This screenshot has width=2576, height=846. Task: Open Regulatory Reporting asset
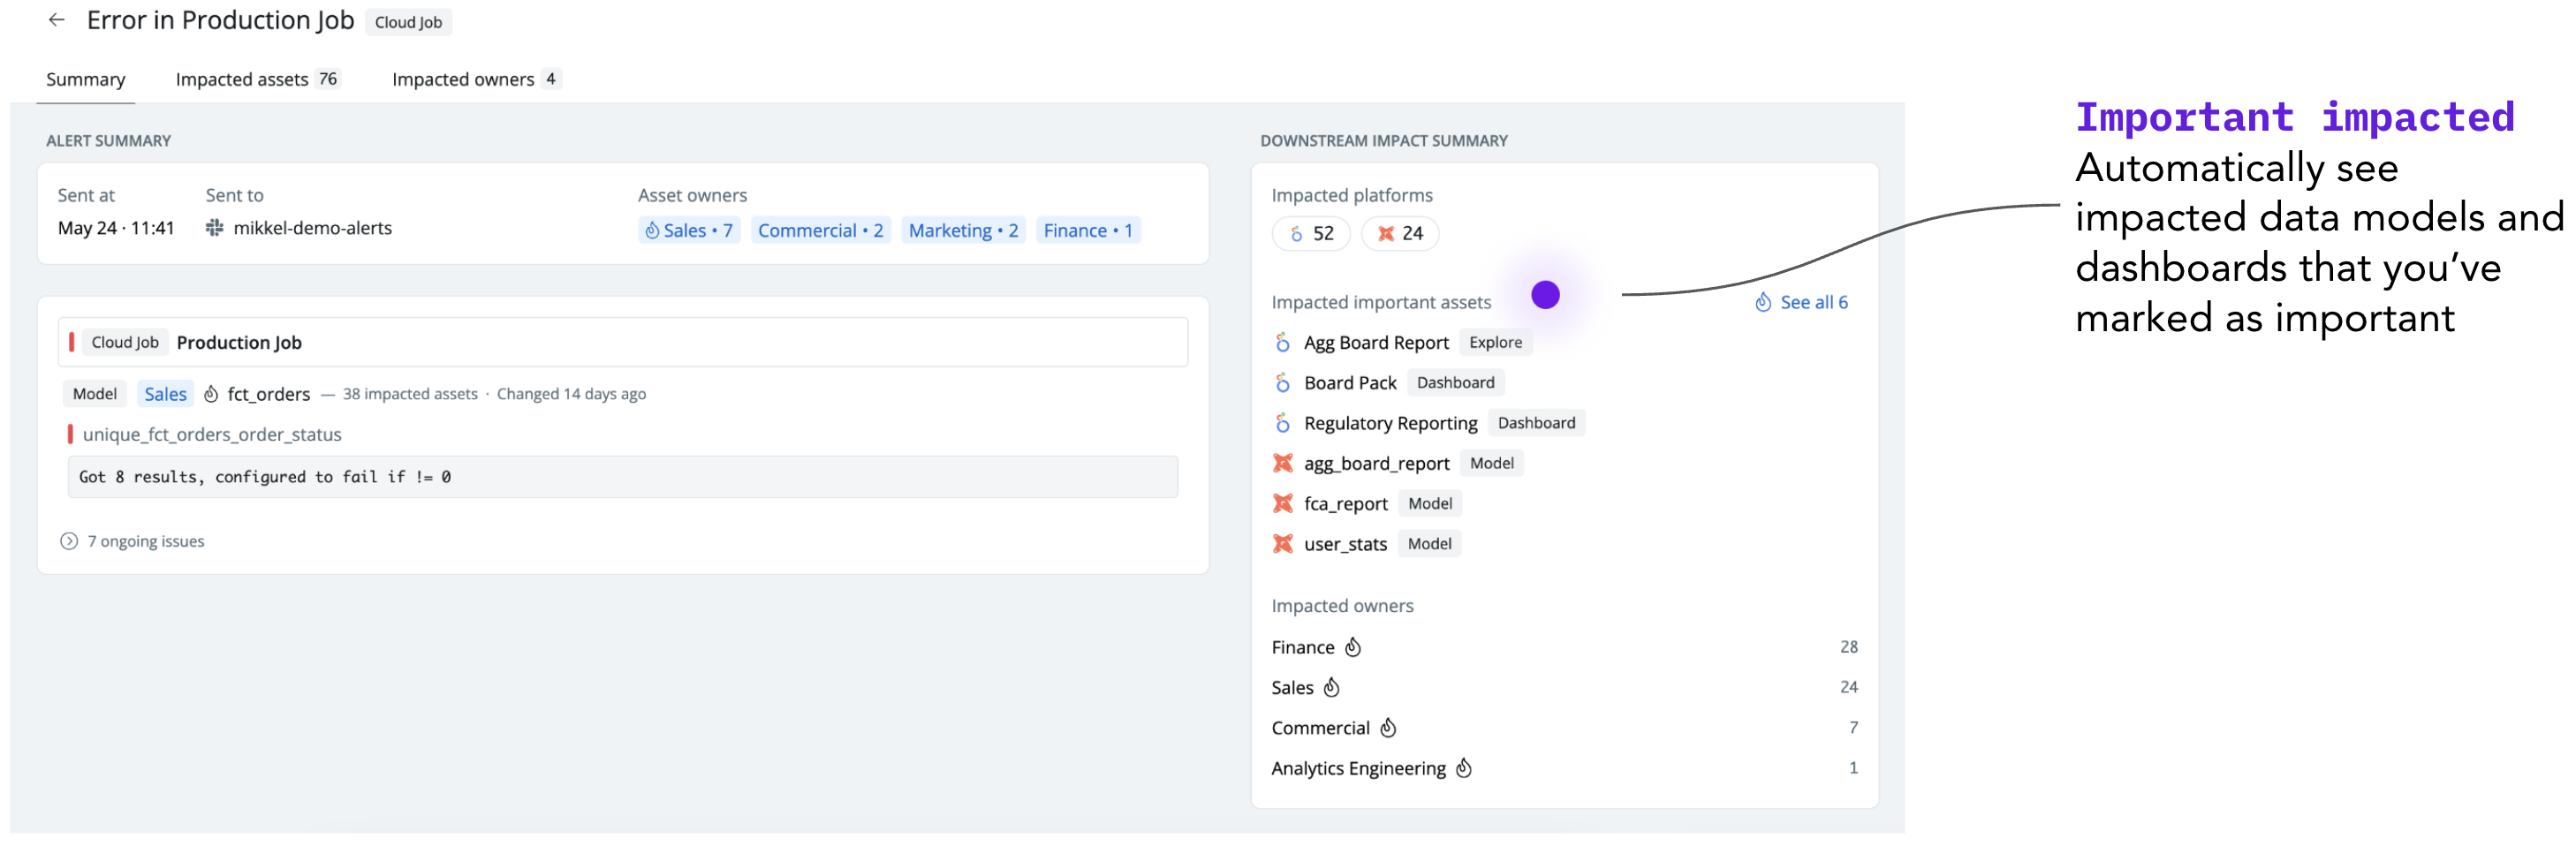pyautogui.click(x=1390, y=423)
